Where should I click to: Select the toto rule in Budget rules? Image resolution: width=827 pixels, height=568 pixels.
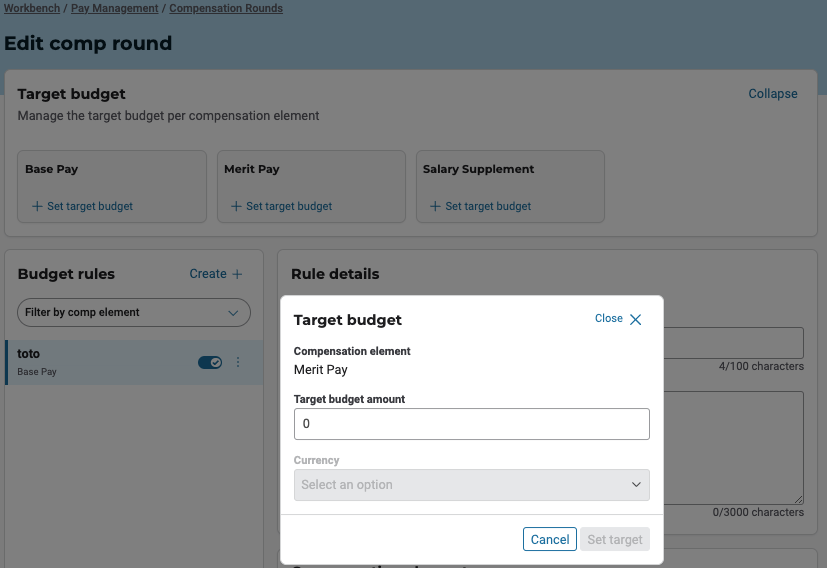(100, 362)
